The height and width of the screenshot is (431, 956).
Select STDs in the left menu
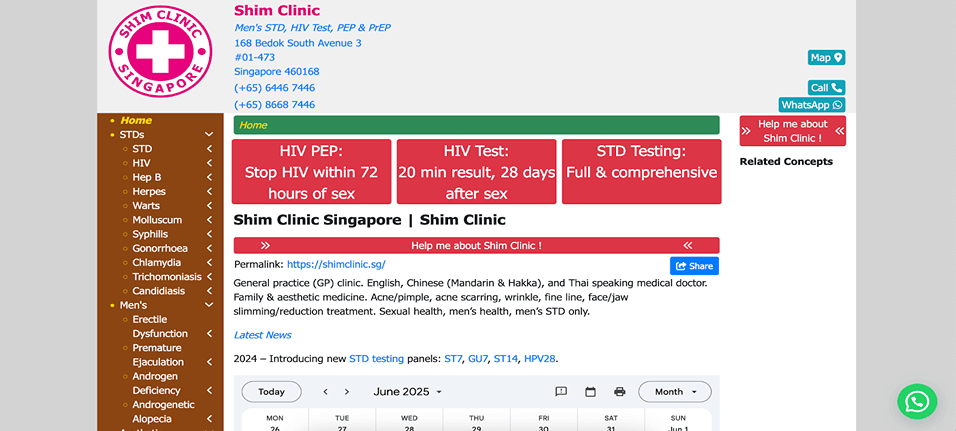click(x=132, y=135)
